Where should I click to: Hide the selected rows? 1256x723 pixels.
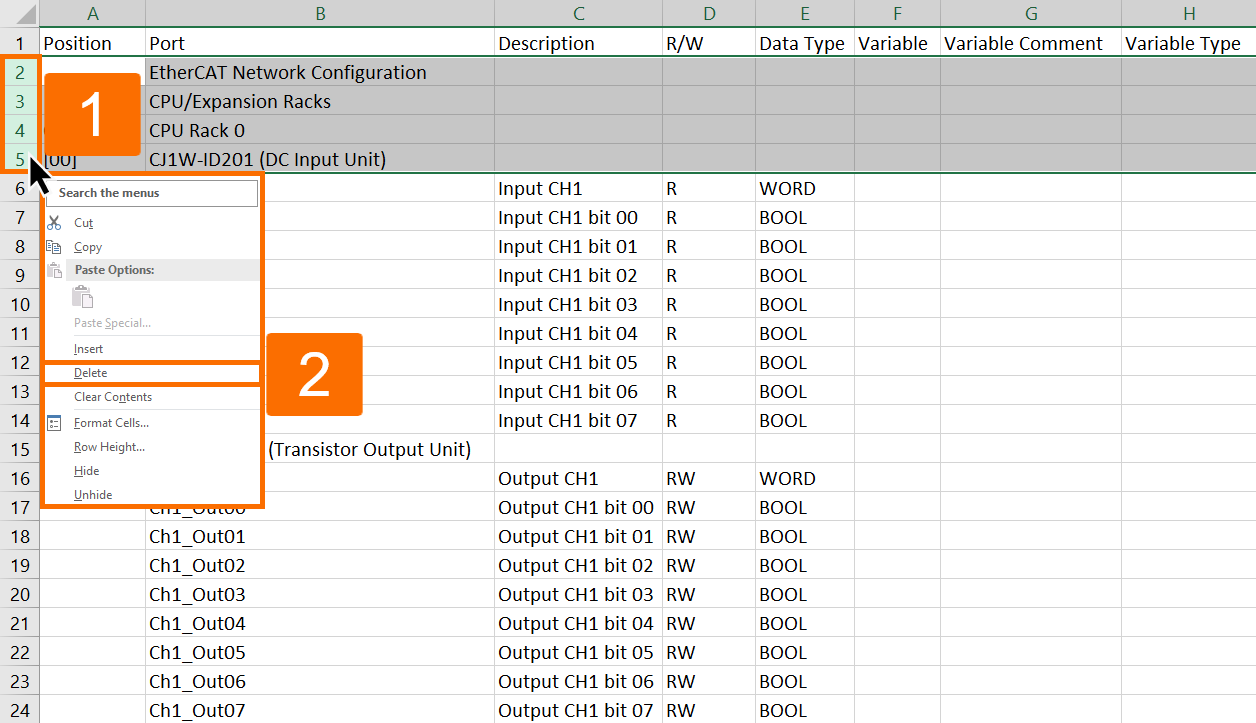(87, 470)
